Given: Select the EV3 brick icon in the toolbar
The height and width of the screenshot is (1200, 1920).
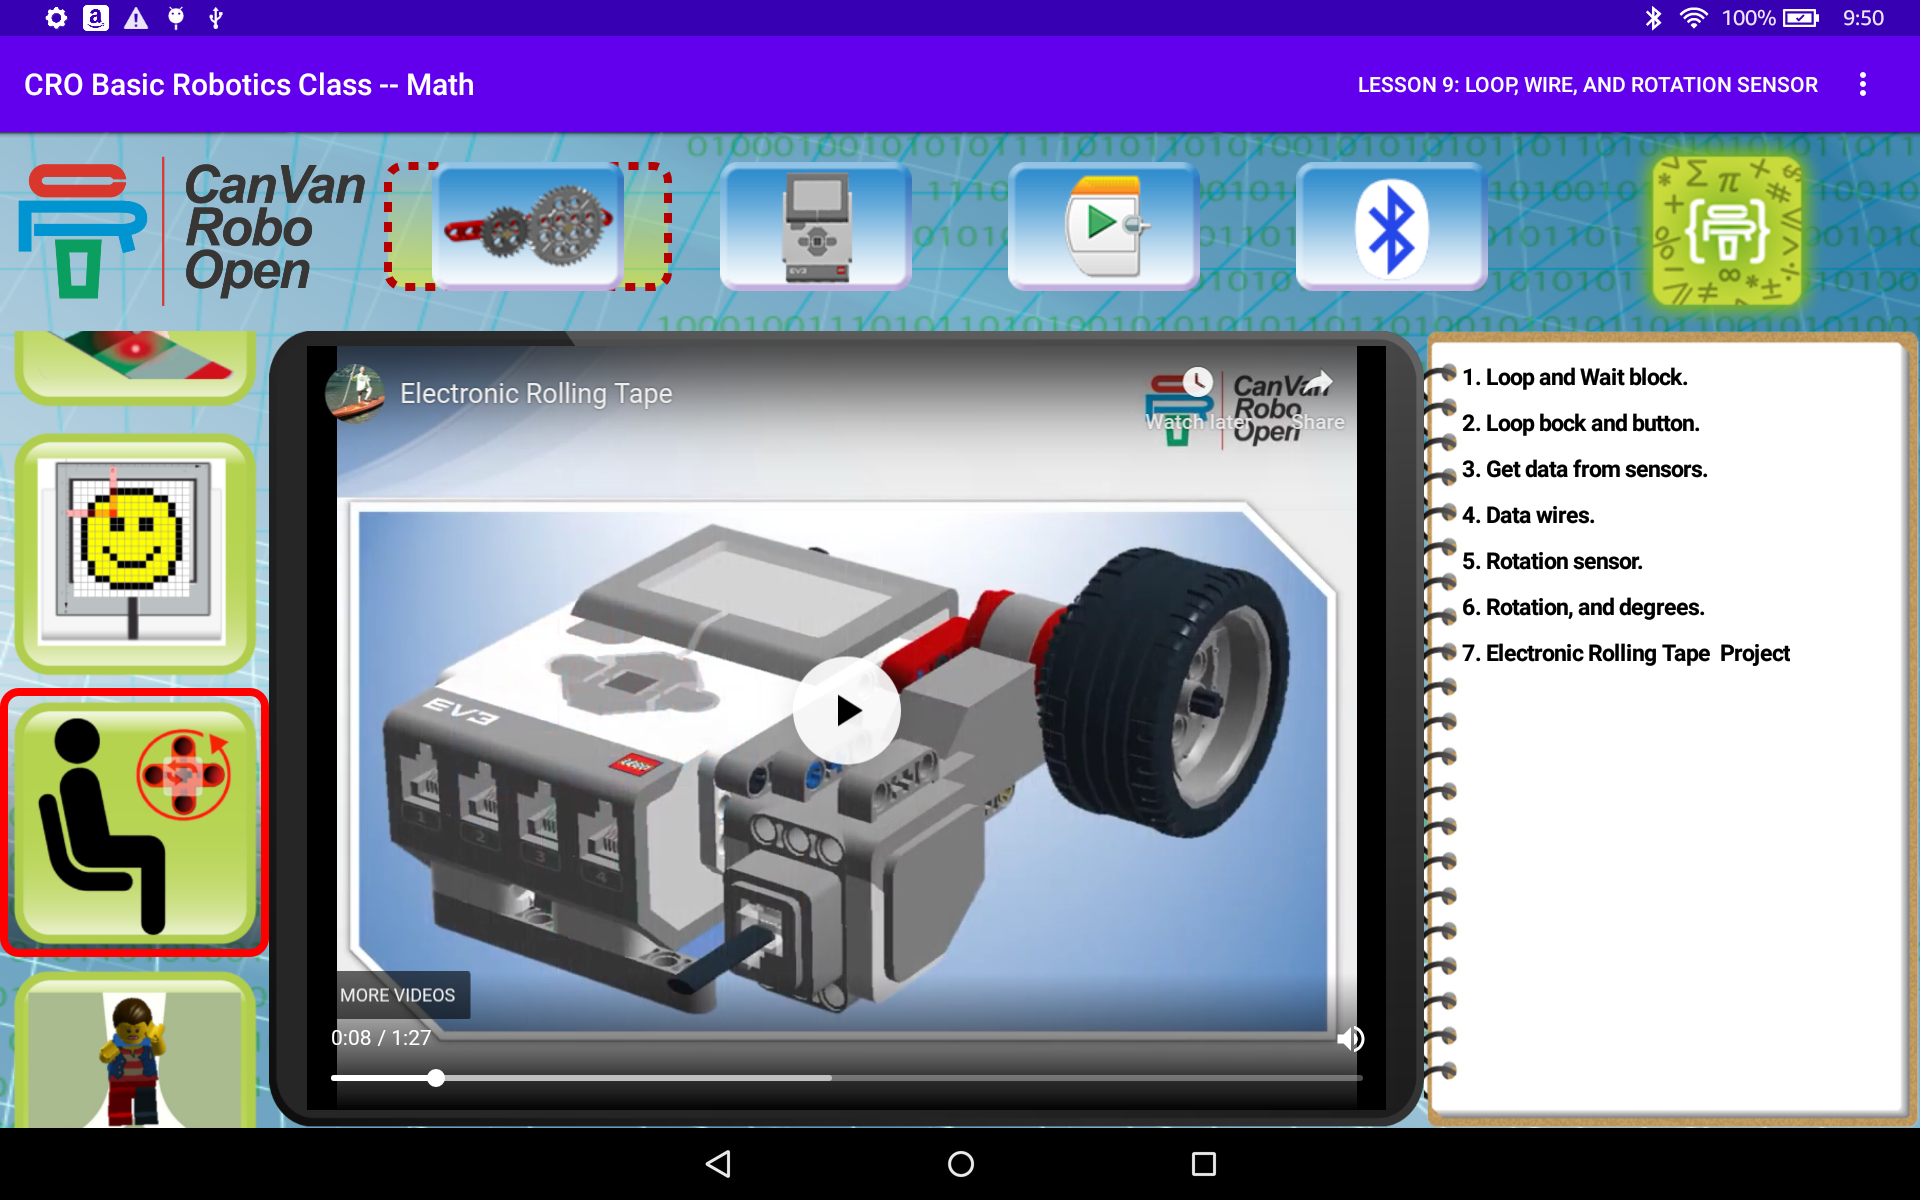Looking at the screenshot, I should (815, 225).
